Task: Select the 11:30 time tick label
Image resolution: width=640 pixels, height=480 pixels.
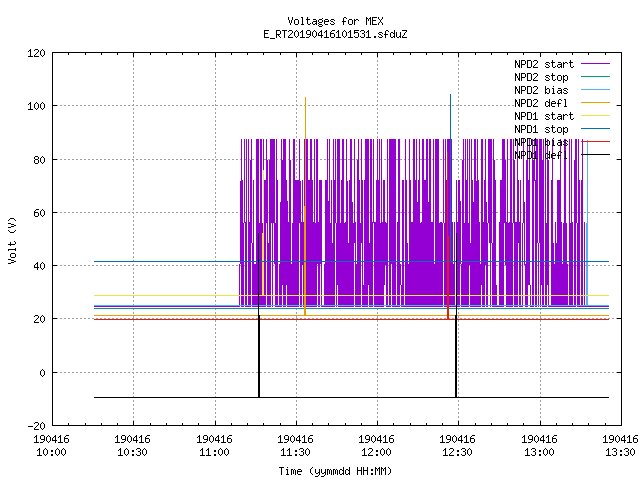Action: click(x=296, y=446)
